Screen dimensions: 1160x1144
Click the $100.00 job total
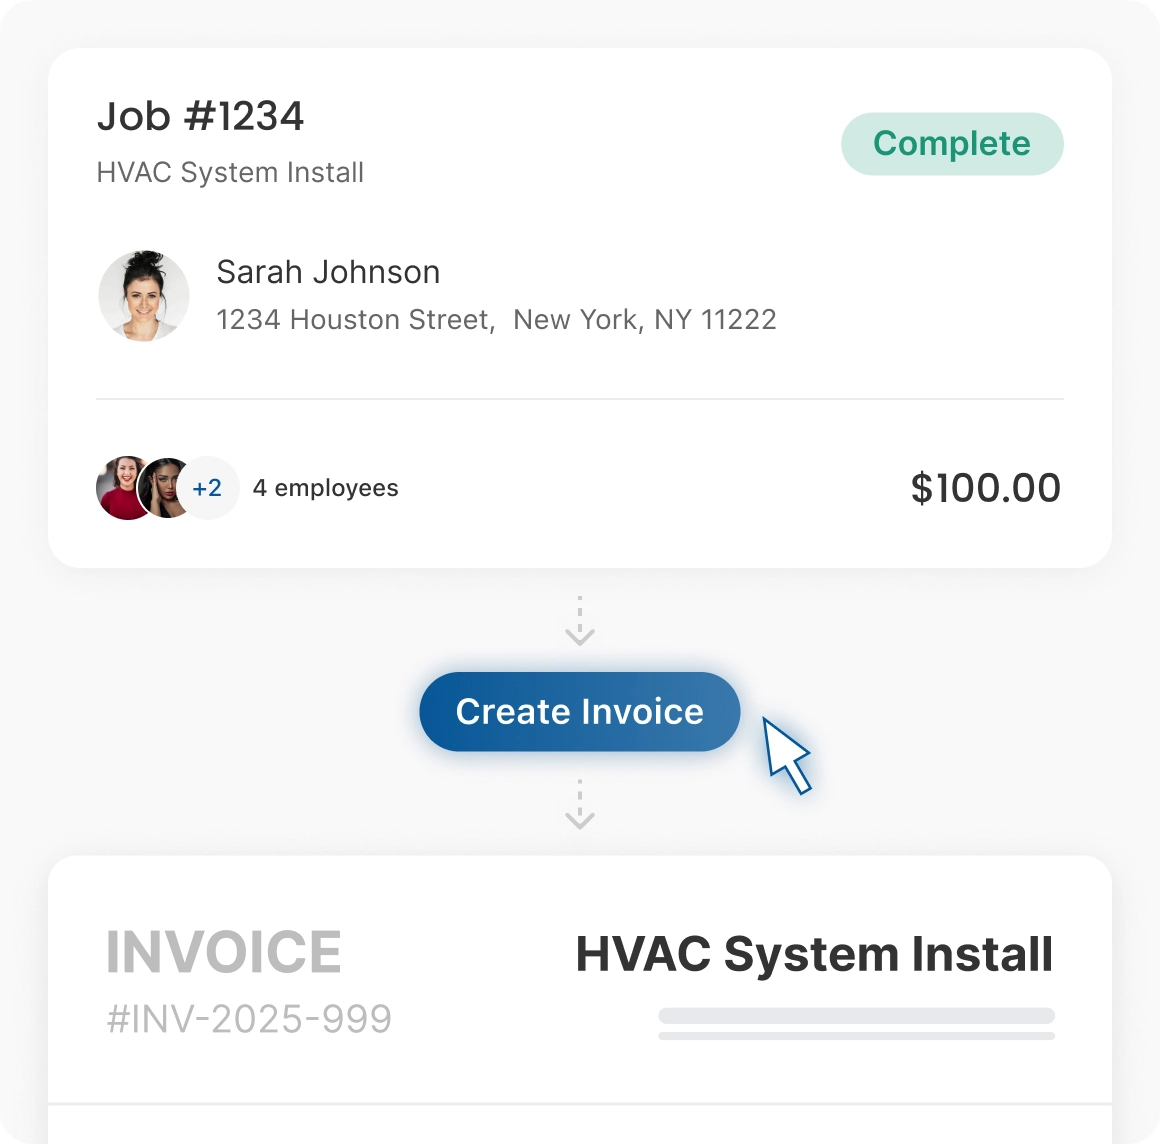[985, 488]
